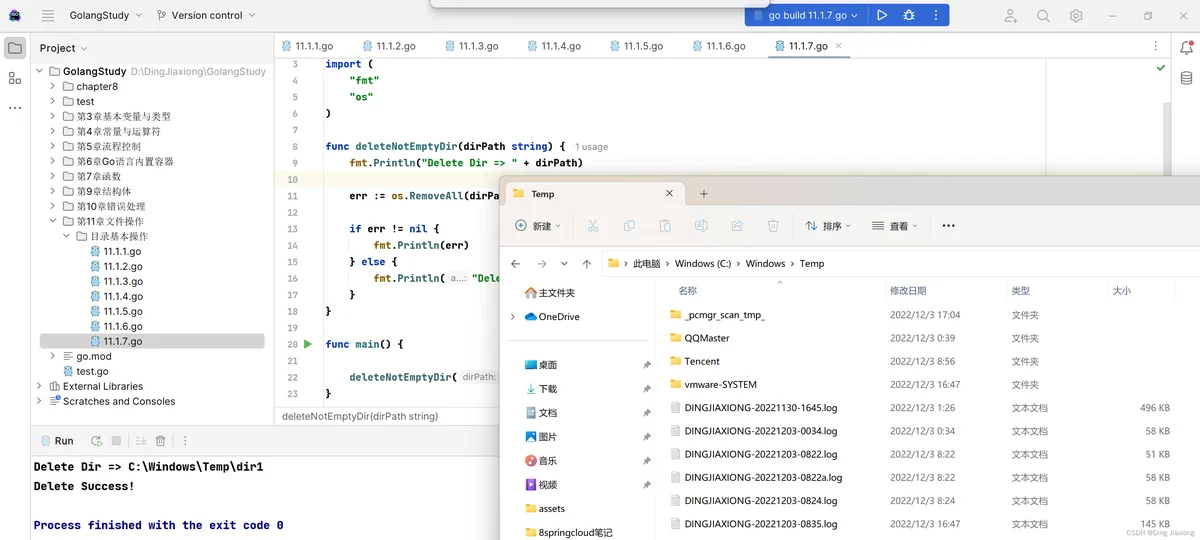This screenshot has width=1200, height=540.
Task: Start debugging with the bug icon
Action: coord(908,15)
